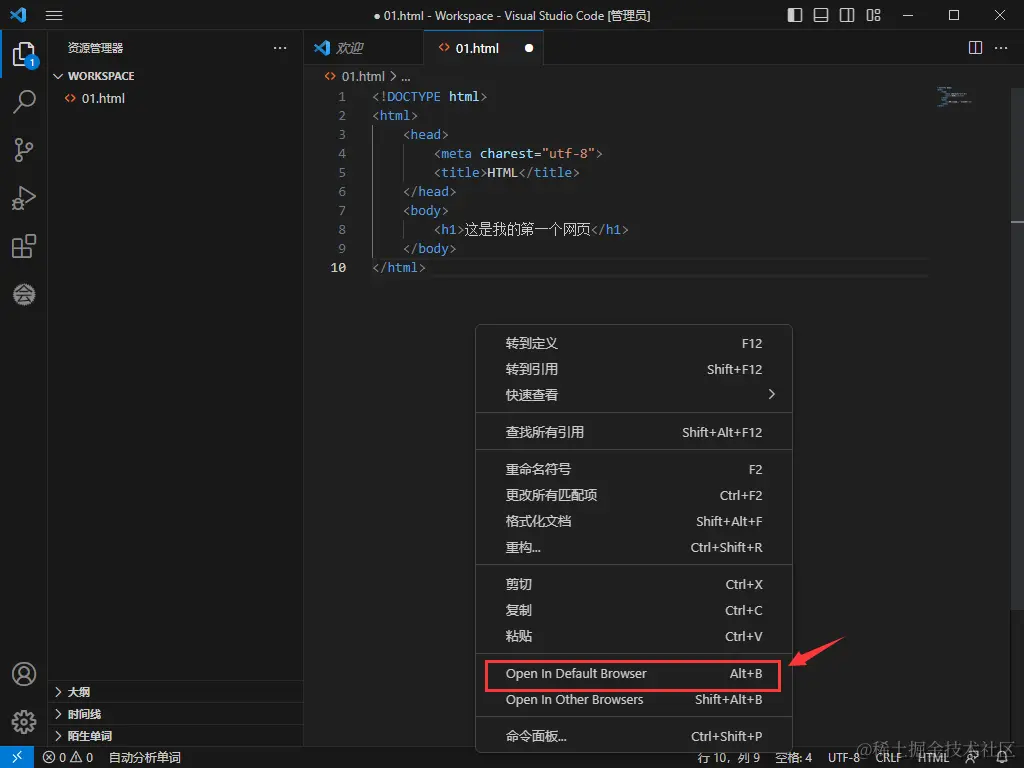Click the title text on line 5
Viewport: 1024px width, 768px height.
(502, 172)
